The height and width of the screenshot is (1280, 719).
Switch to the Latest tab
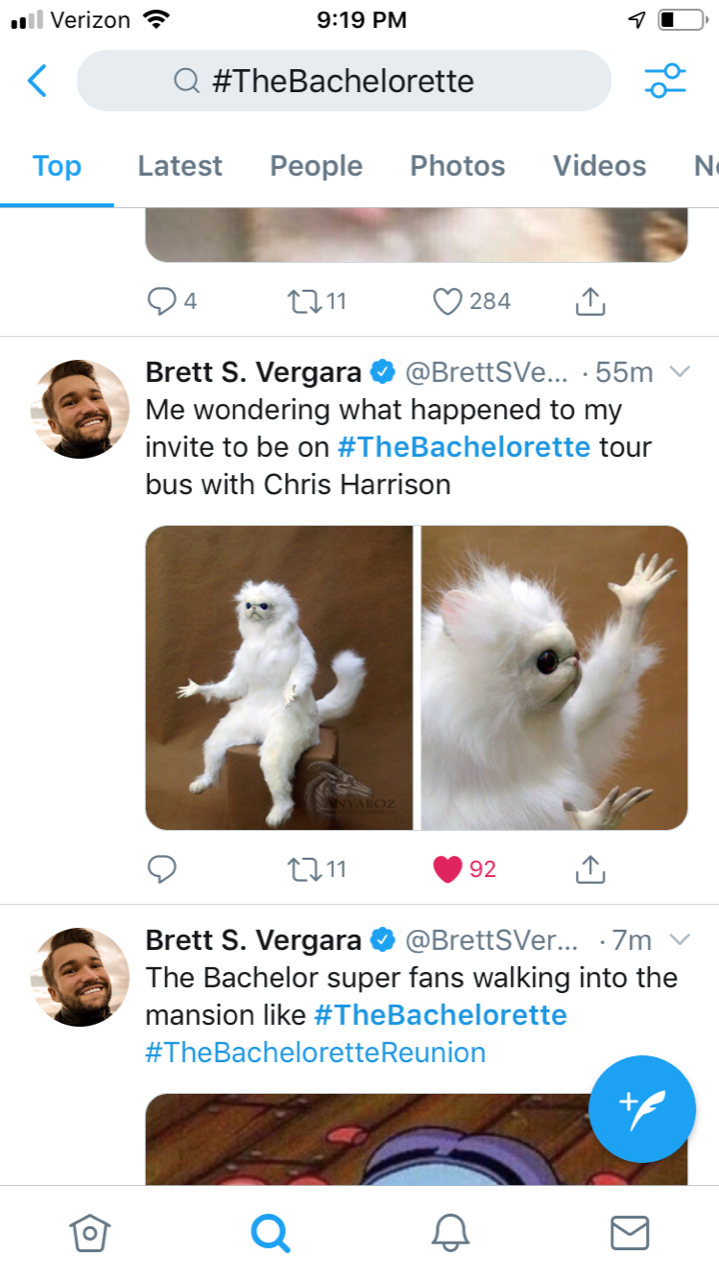coord(180,166)
